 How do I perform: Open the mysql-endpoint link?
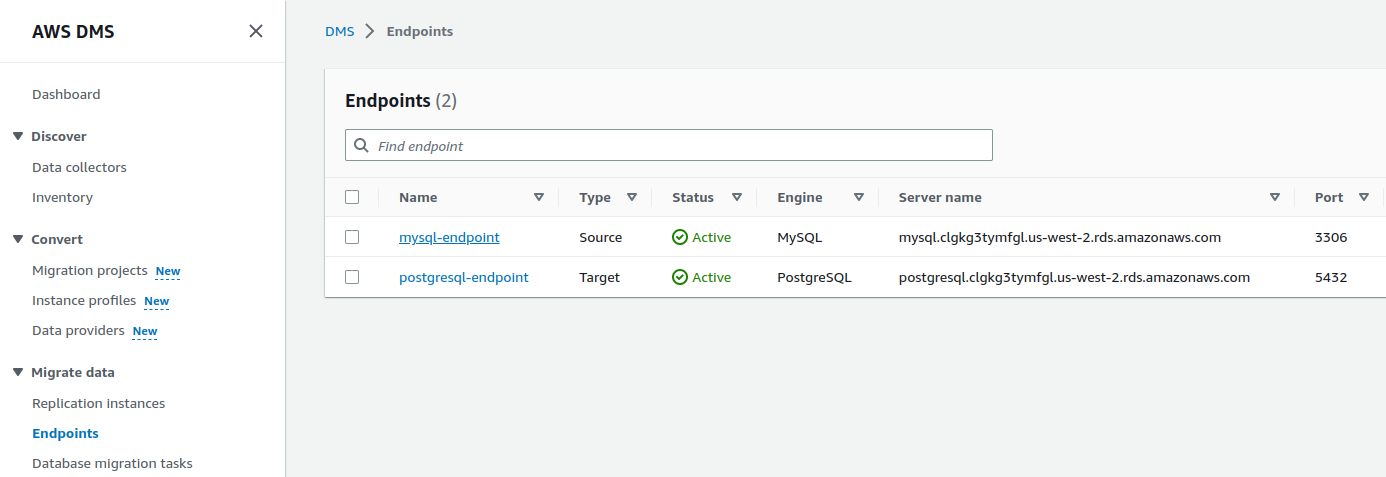(449, 237)
